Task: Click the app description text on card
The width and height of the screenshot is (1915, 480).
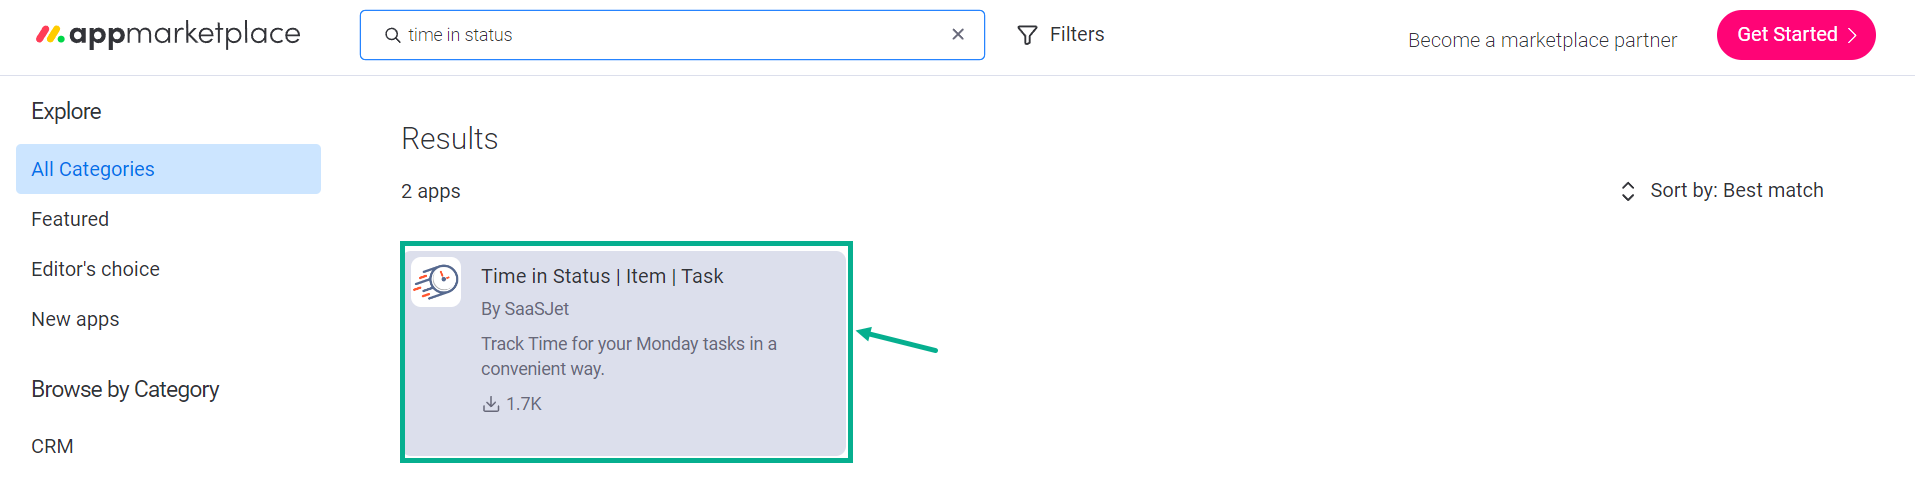Action: coord(629,356)
